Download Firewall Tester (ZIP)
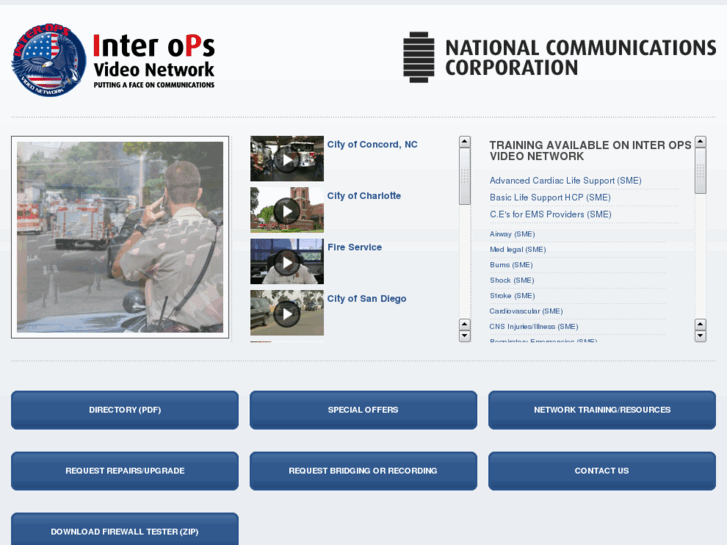727x545 pixels. point(125,529)
